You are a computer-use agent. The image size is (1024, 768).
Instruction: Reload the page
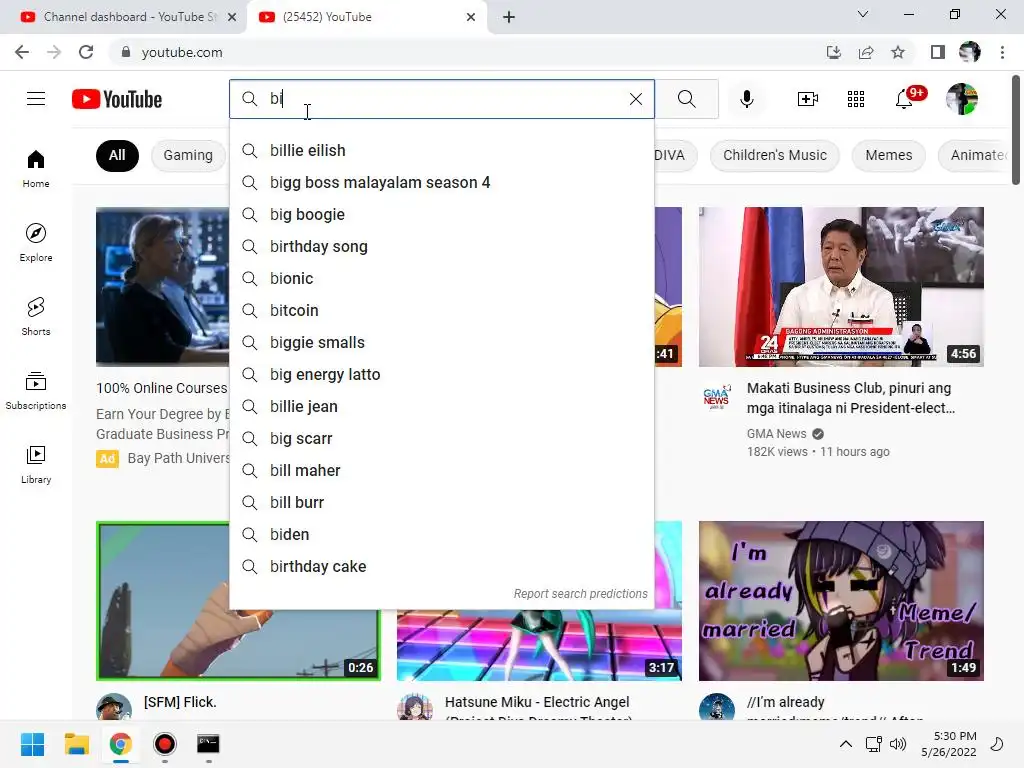(x=86, y=52)
